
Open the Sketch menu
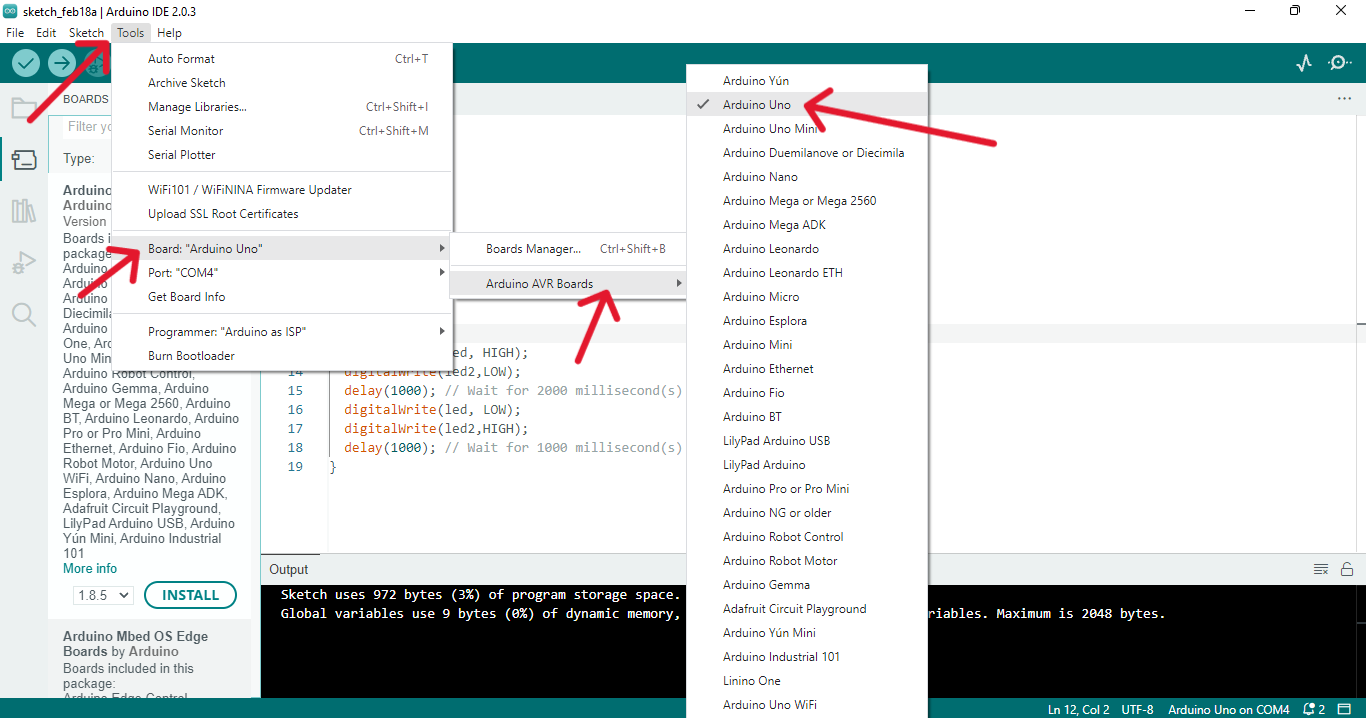[86, 33]
